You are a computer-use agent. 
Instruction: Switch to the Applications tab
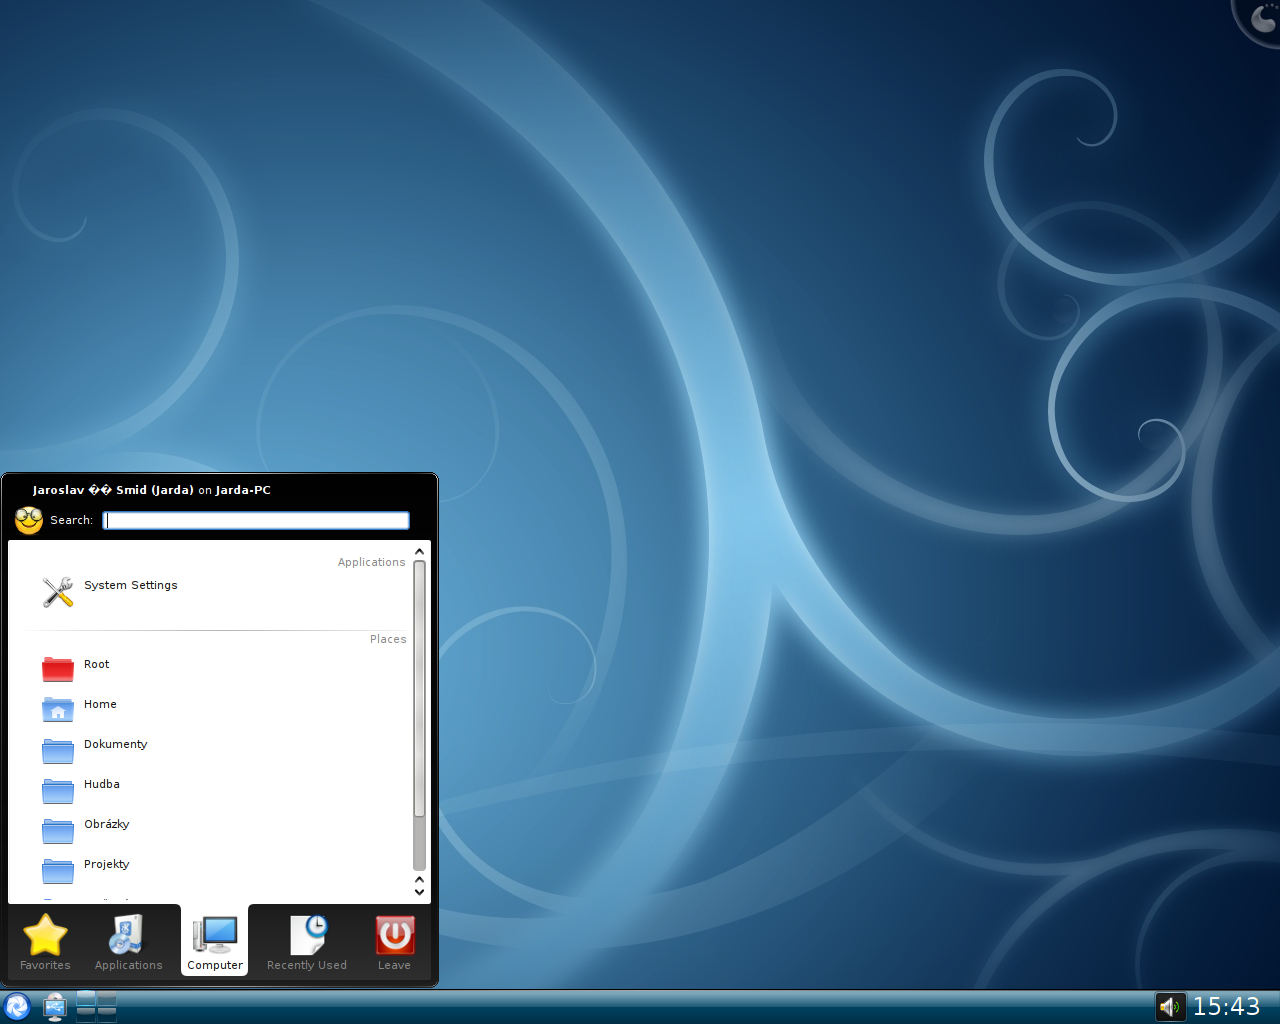coord(128,942)
